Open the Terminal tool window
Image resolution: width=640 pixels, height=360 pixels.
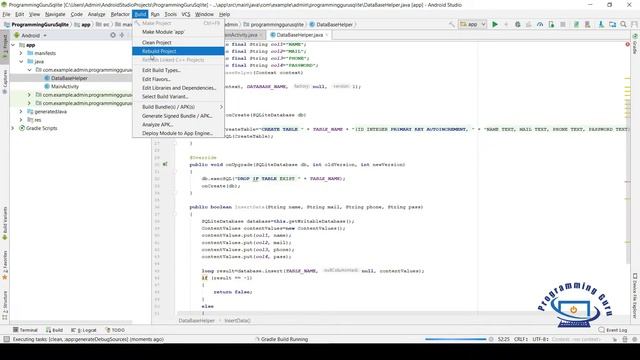coord(25,330)
